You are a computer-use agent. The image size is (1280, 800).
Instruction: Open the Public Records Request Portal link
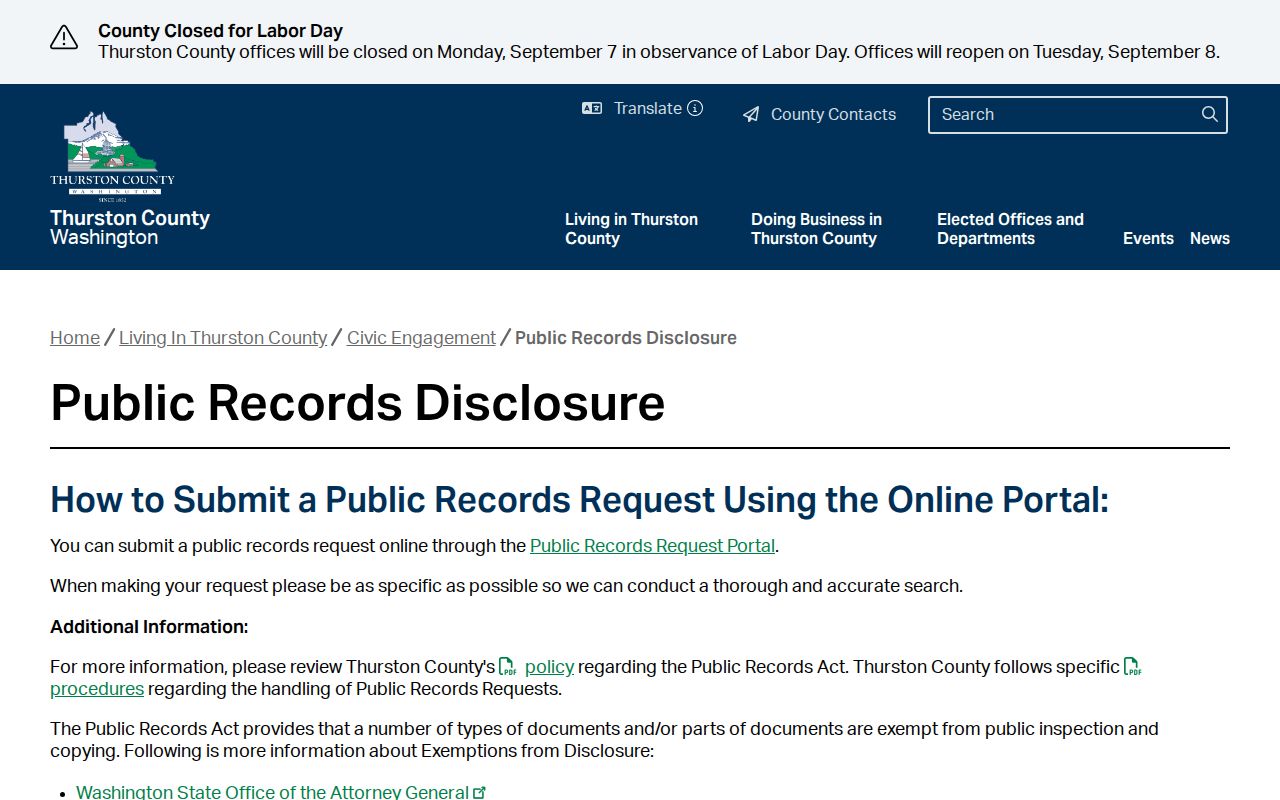pyautogui.click(x=652, y=546)
